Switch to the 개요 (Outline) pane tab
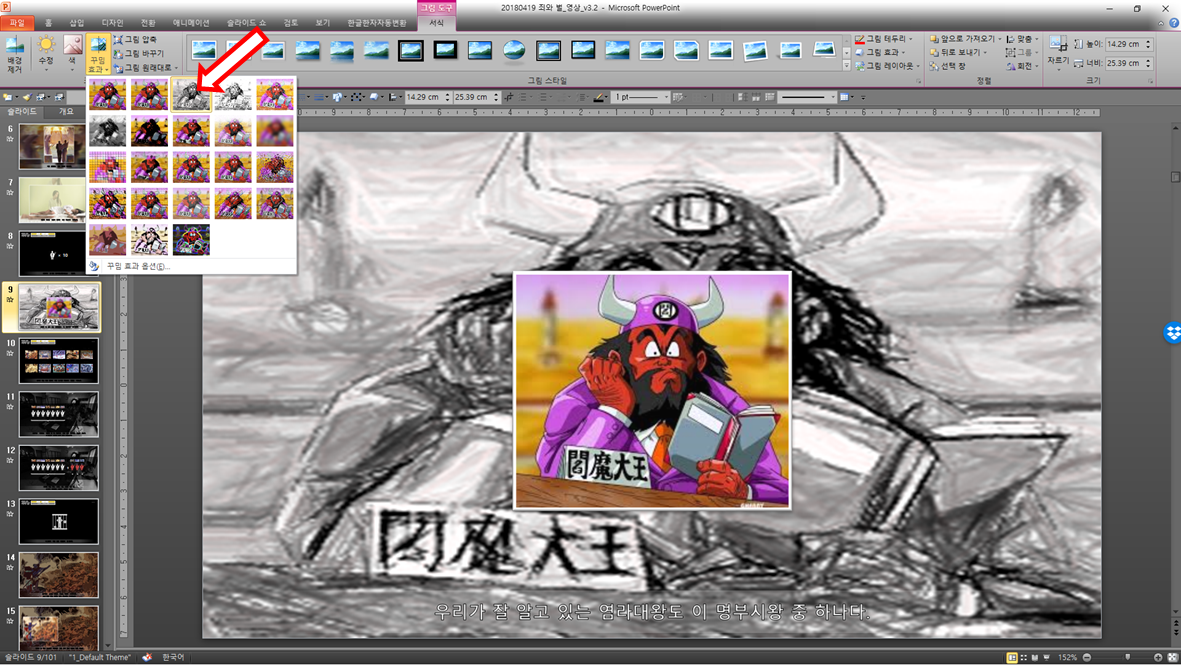Screen dimensions: 1181x665 click(66, 111)
